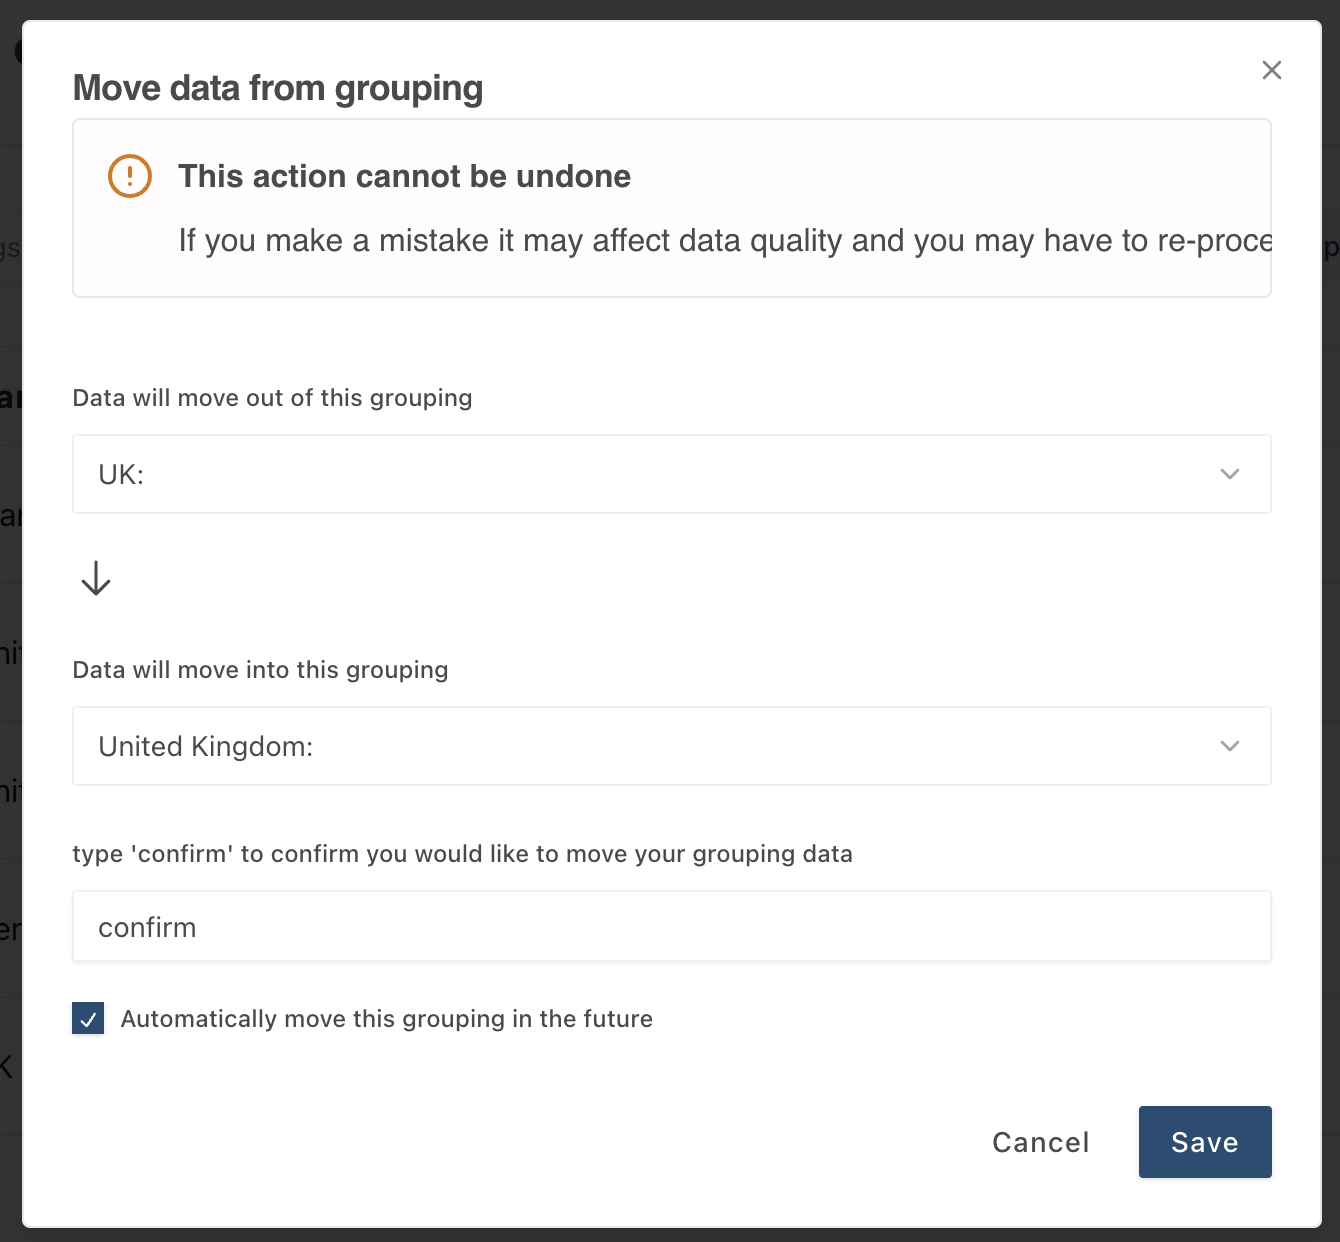Click the down arrow between the groupings

click(96, 578)
